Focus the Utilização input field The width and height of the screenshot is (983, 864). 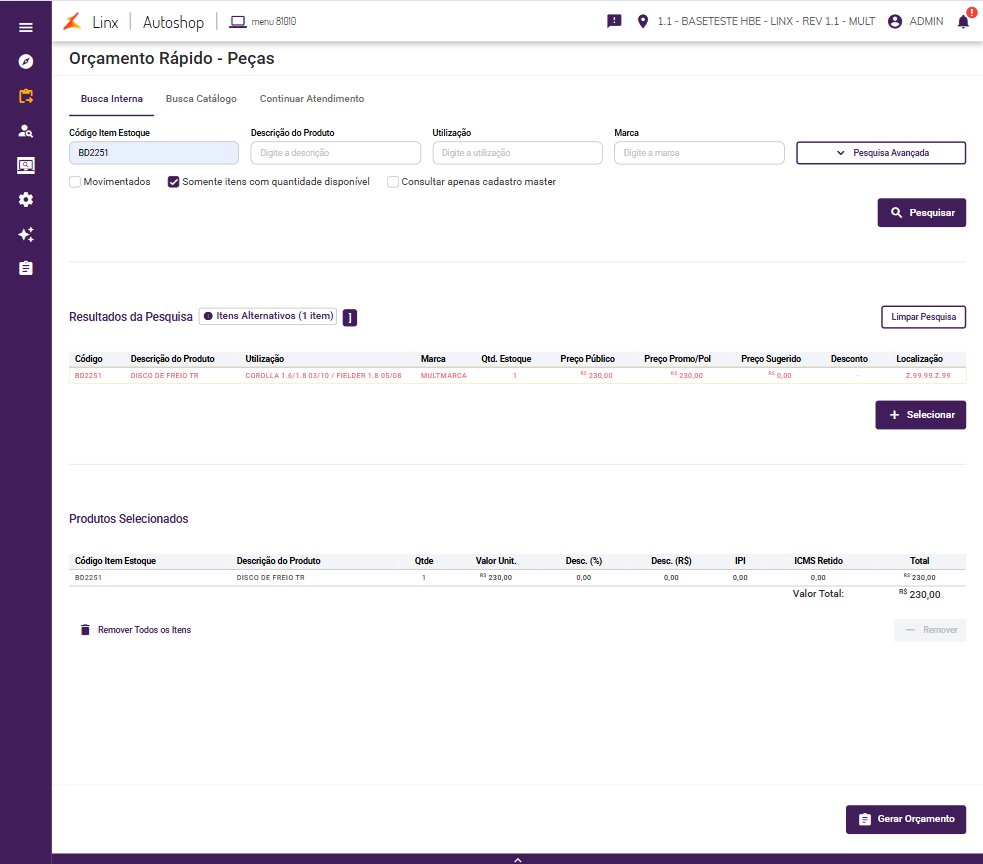point(517,153)
